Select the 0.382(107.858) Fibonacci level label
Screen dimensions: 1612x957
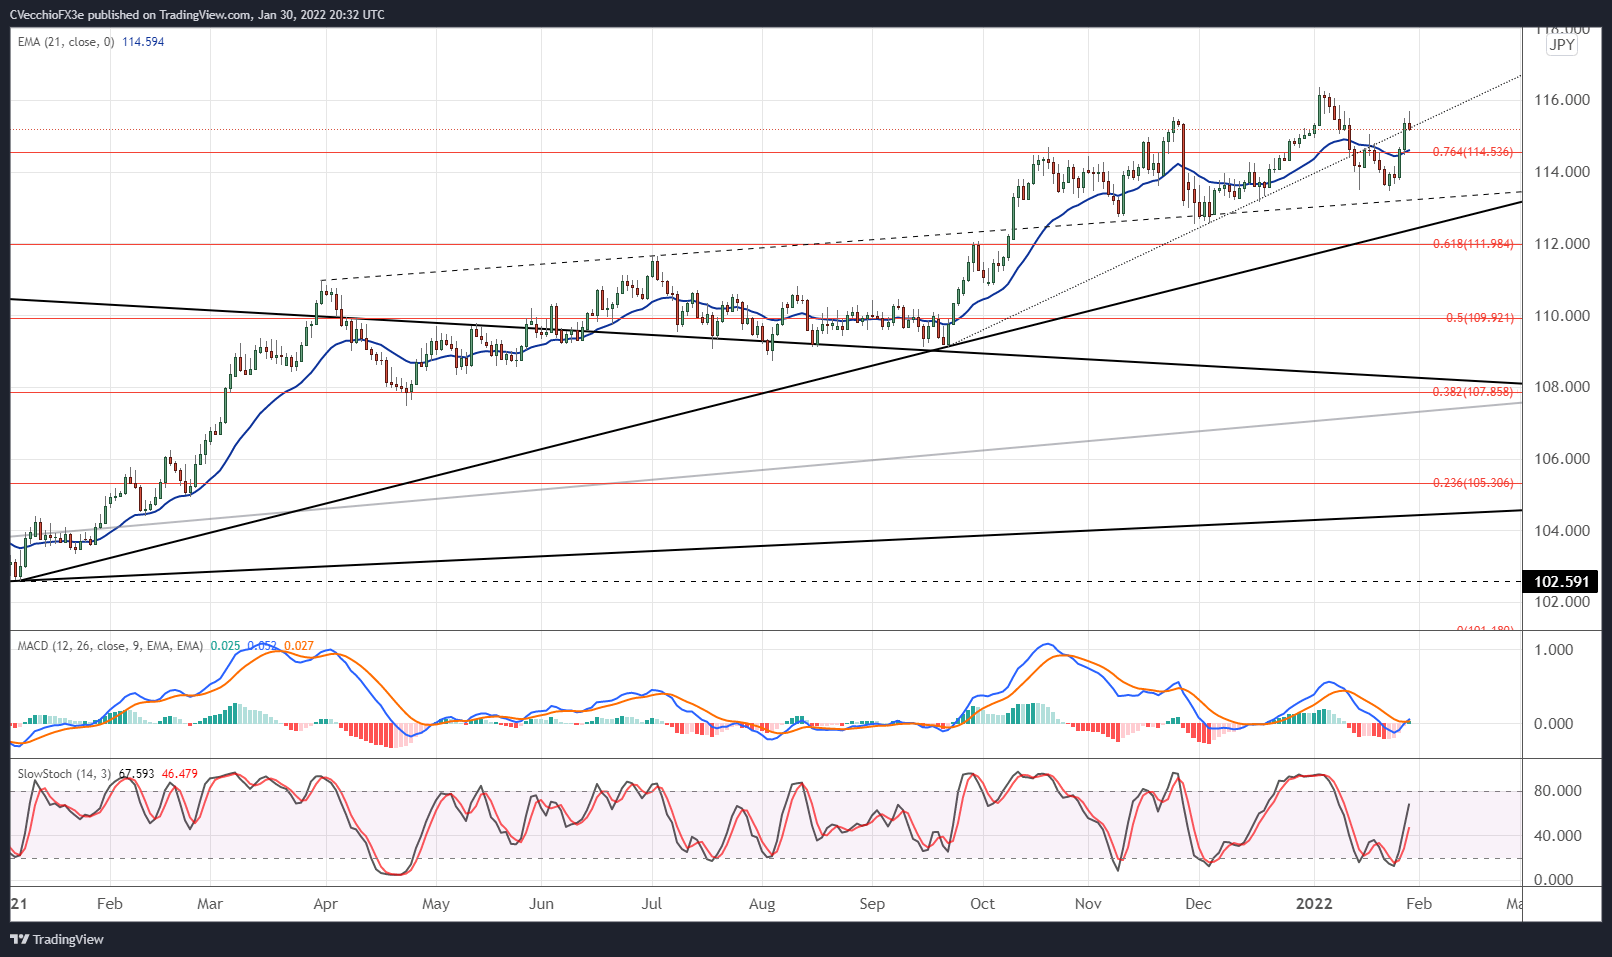(x=1473, y=392)
